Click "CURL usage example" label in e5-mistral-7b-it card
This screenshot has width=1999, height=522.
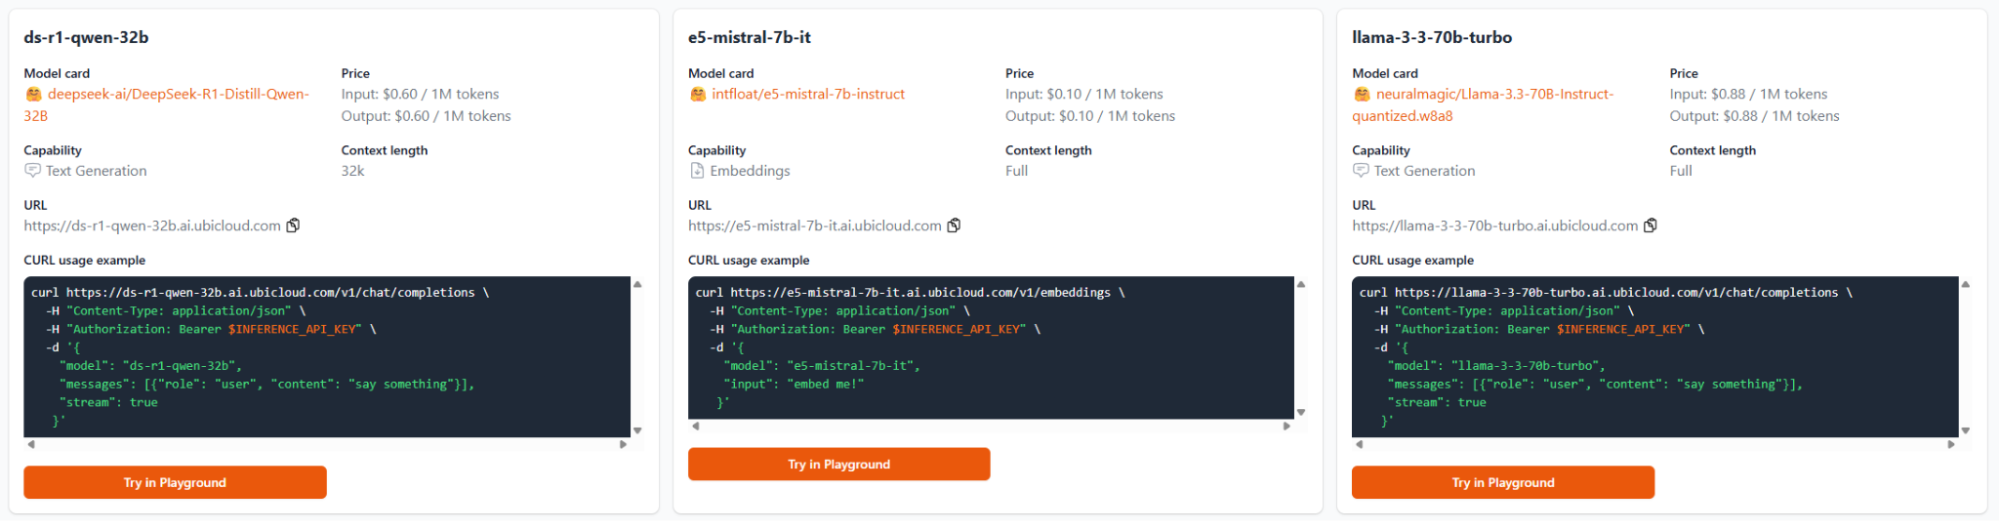click(x=749, y=260)
